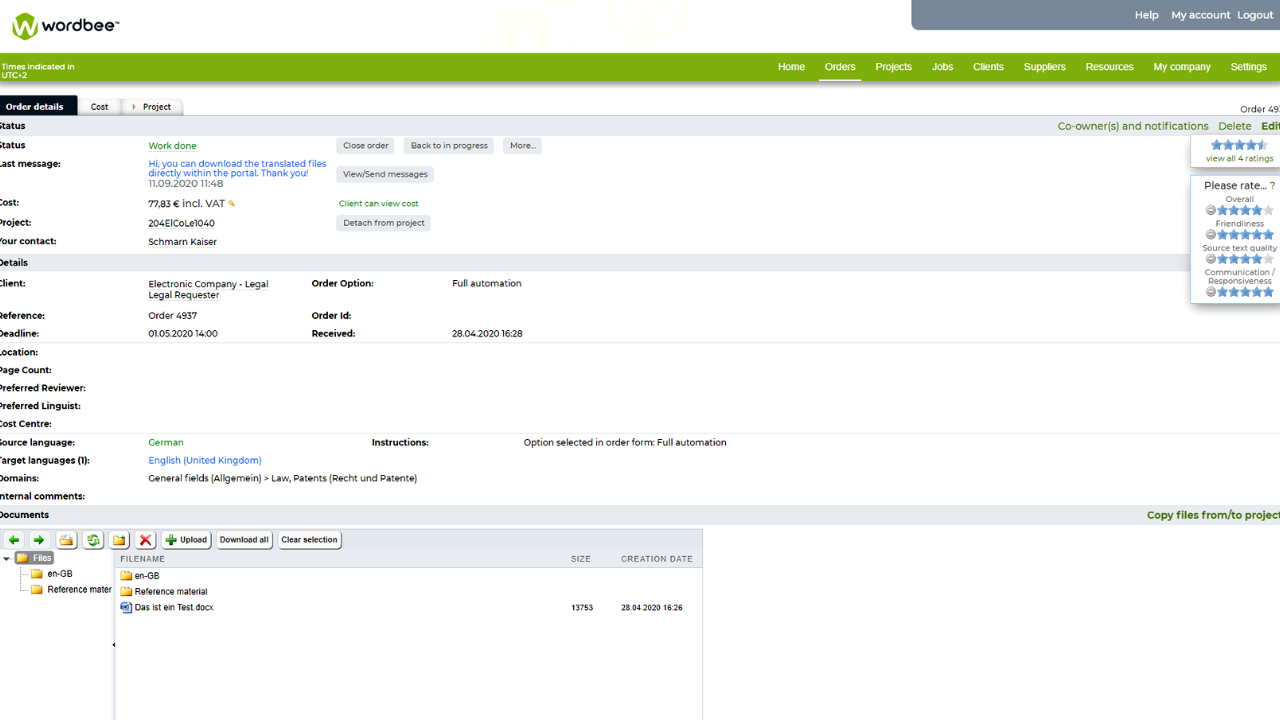This screenshot has height=720, width=1280.
Task: Set Overall rating to five stars
Action: pos(1269,211)
